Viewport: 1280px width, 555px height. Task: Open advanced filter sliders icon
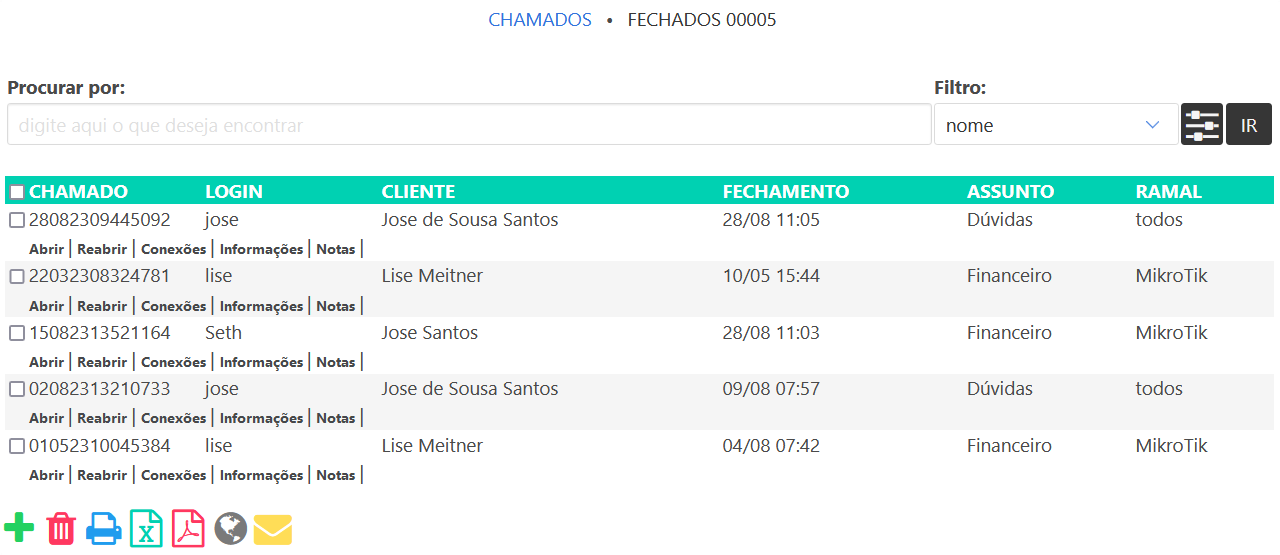(x=1202, y=125)
